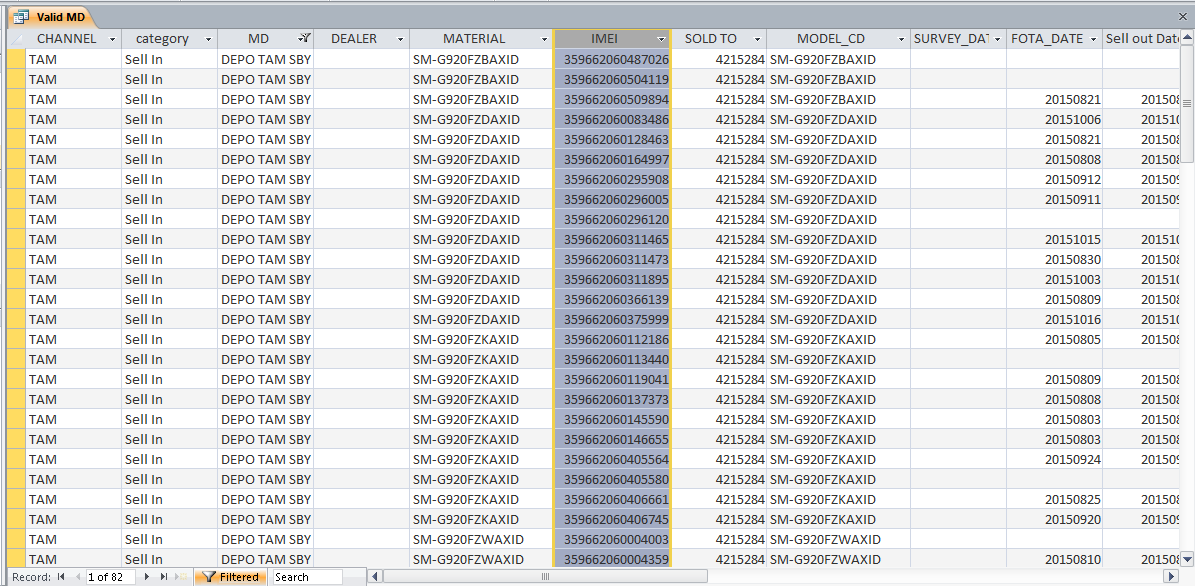Click FOTA_DATE cell 20150825
Viewport: 1195px width, 586px height.
click(1055, 499)
